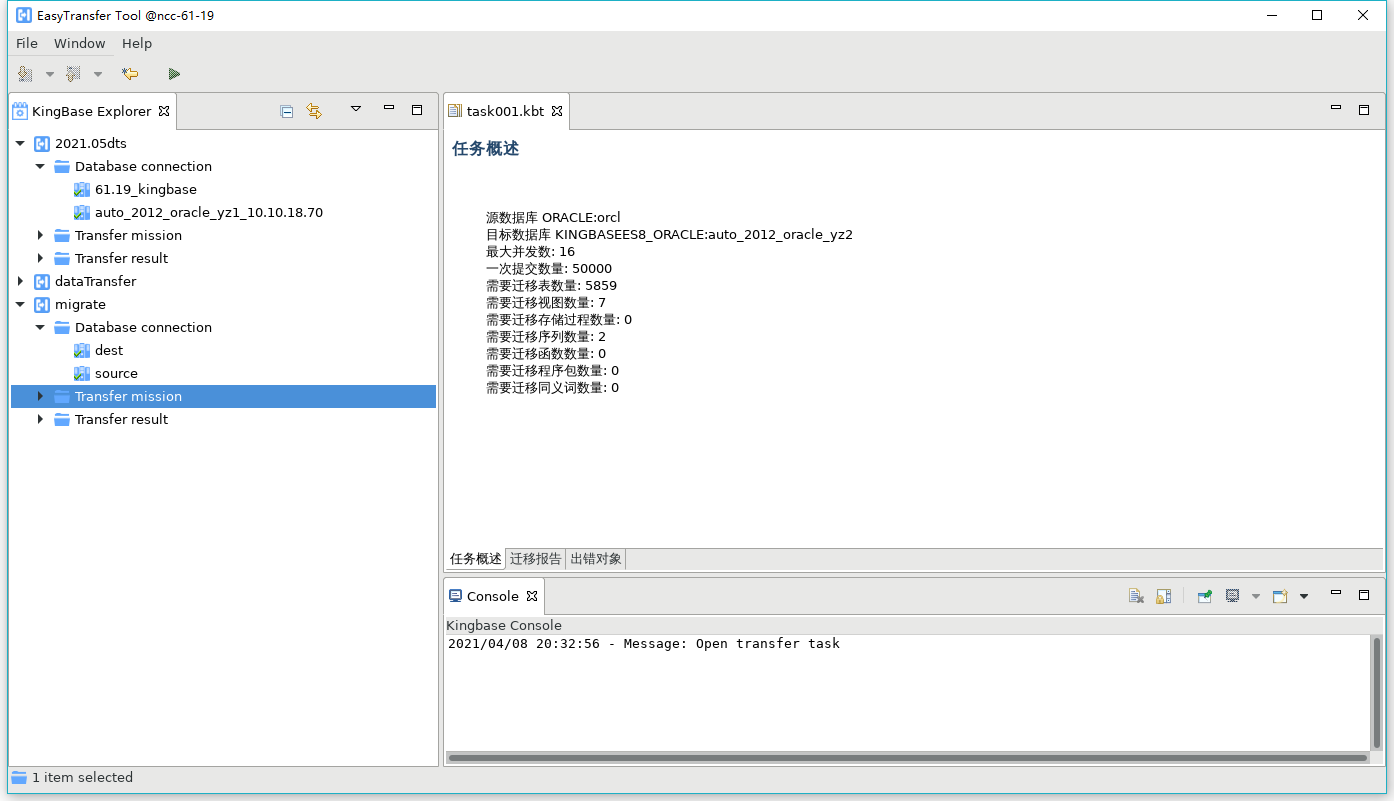The height and width of the screenshot is (801, 1394).
Task: Collapse Database connection under 2021.05dts
Action: (40, 167)
